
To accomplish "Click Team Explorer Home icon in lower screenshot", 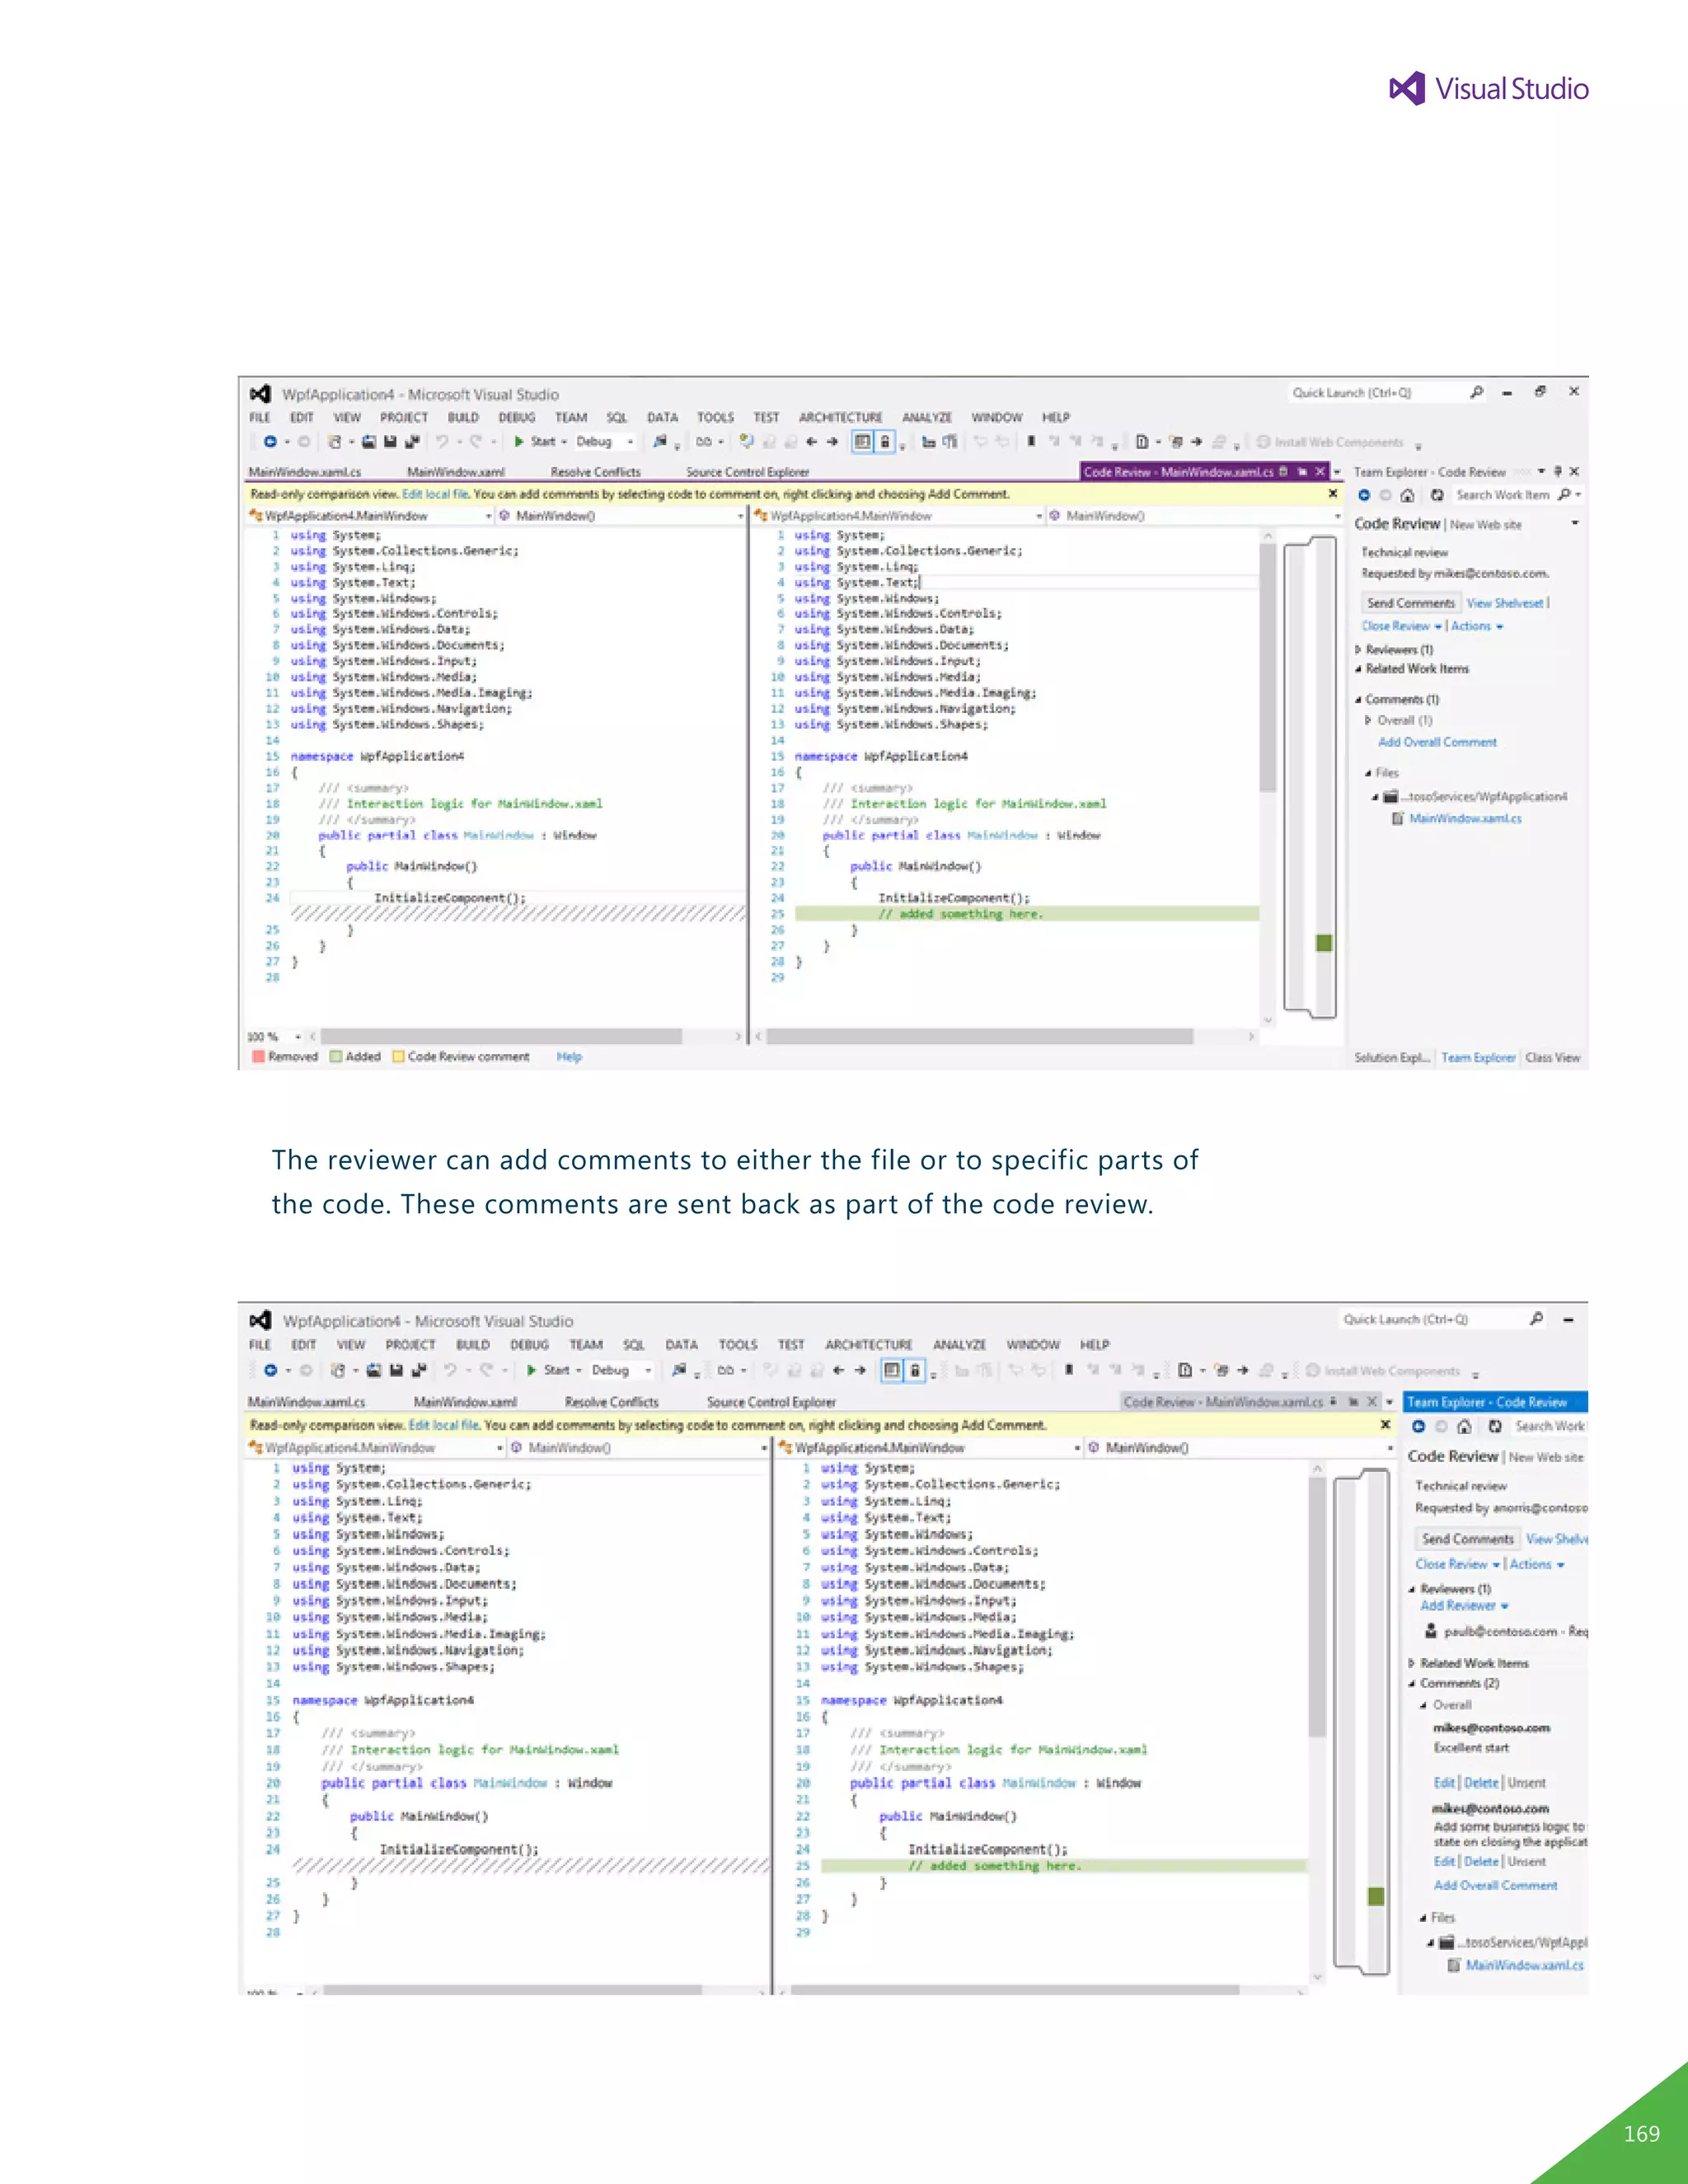I will coord(1464,1427).
